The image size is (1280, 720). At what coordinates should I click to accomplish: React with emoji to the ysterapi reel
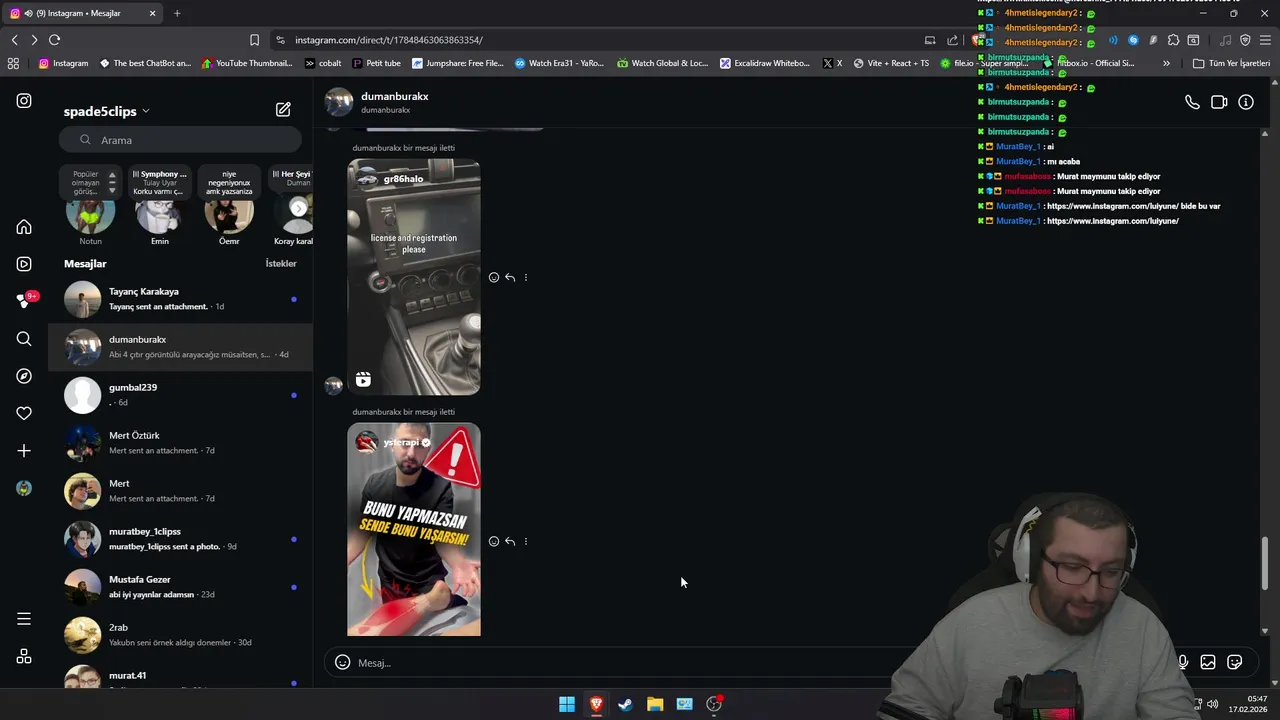(x=494, y=541)
